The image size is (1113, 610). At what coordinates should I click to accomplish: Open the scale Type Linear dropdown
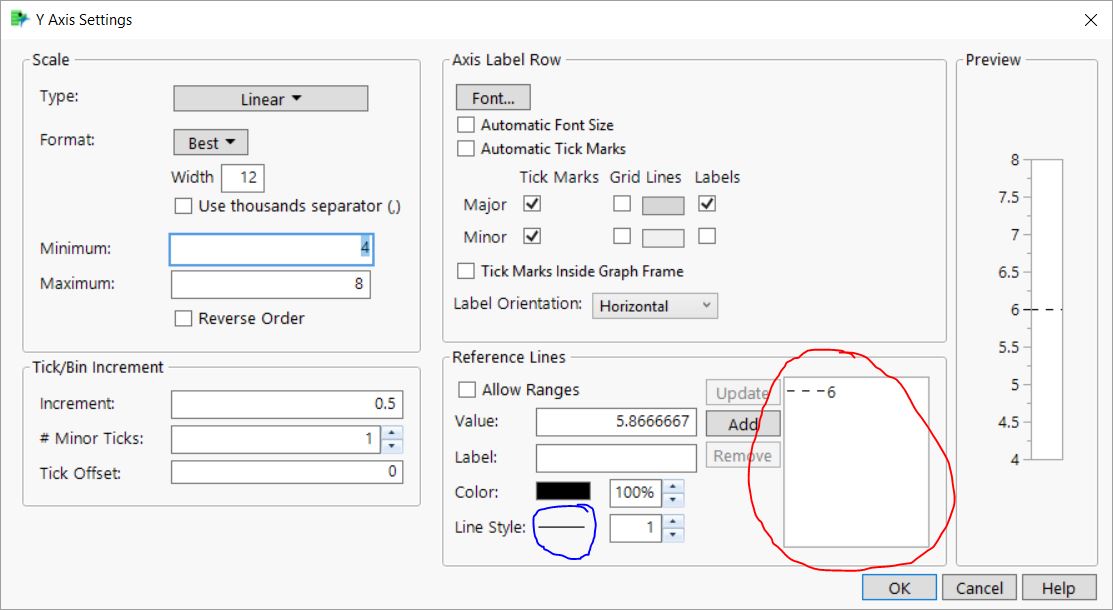point(270,99)
